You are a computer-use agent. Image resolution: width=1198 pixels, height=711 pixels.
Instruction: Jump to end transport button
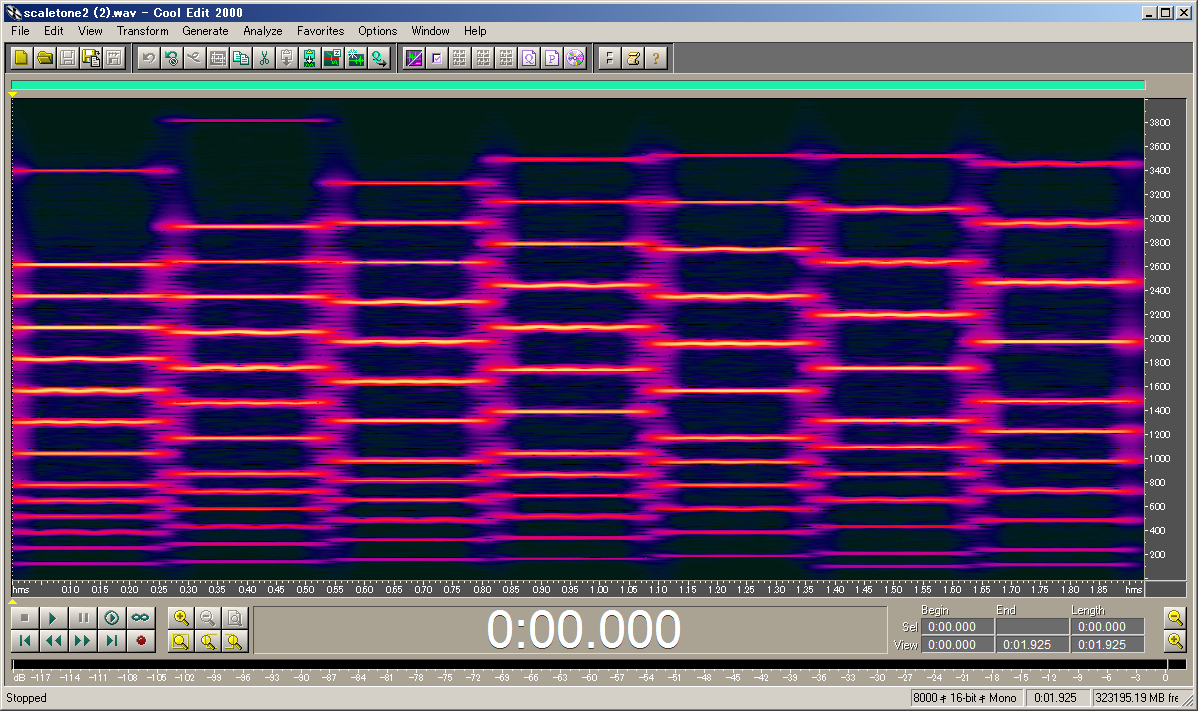point(112,641)
